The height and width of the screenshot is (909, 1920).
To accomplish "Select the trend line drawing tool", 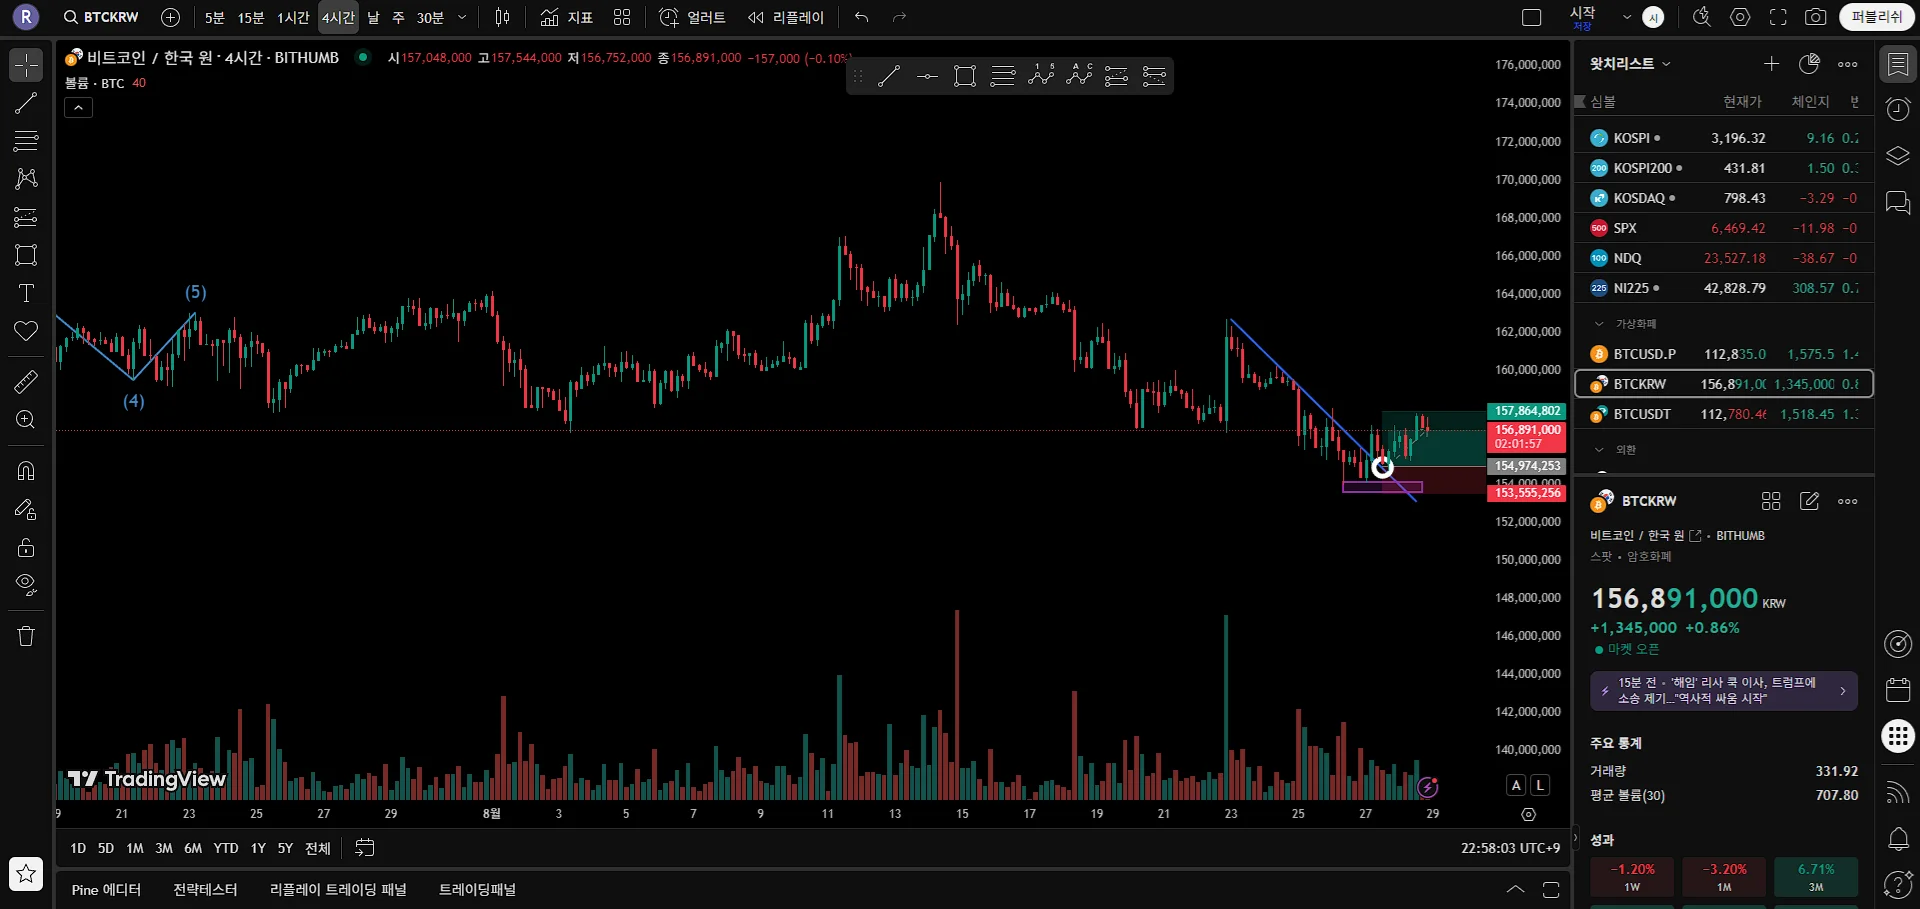I will click(x=26, y=103).
